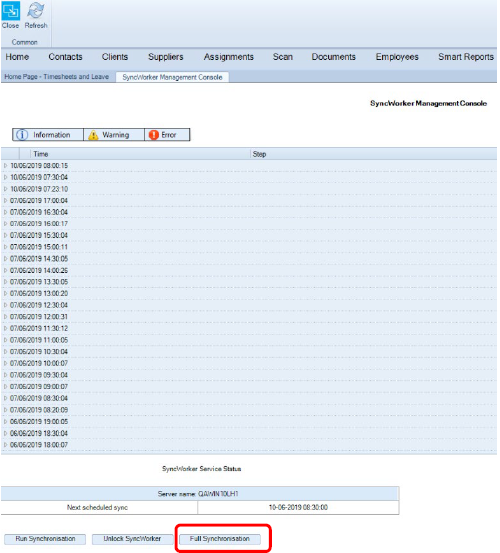Expand log entry 07/06/2019 13:30:05

[5, 282]
